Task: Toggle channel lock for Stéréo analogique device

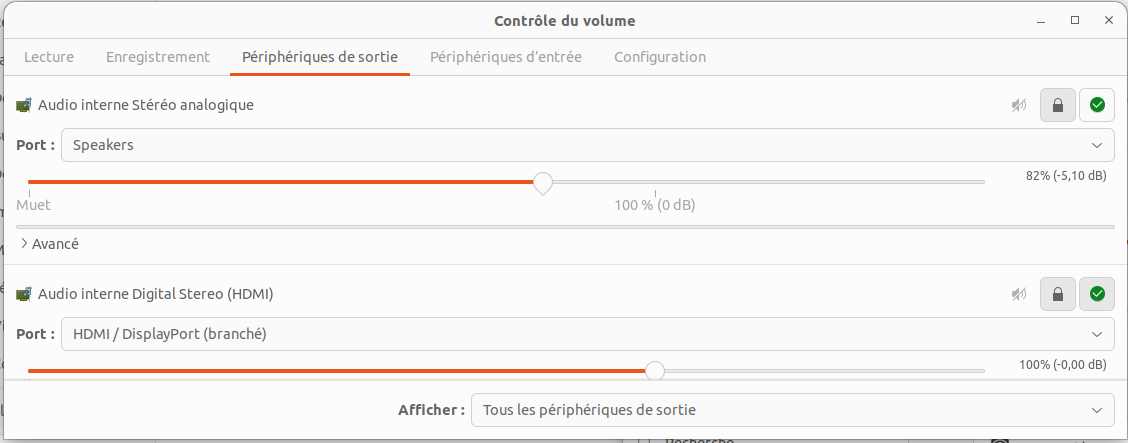Action: [x=1058, y=106]
